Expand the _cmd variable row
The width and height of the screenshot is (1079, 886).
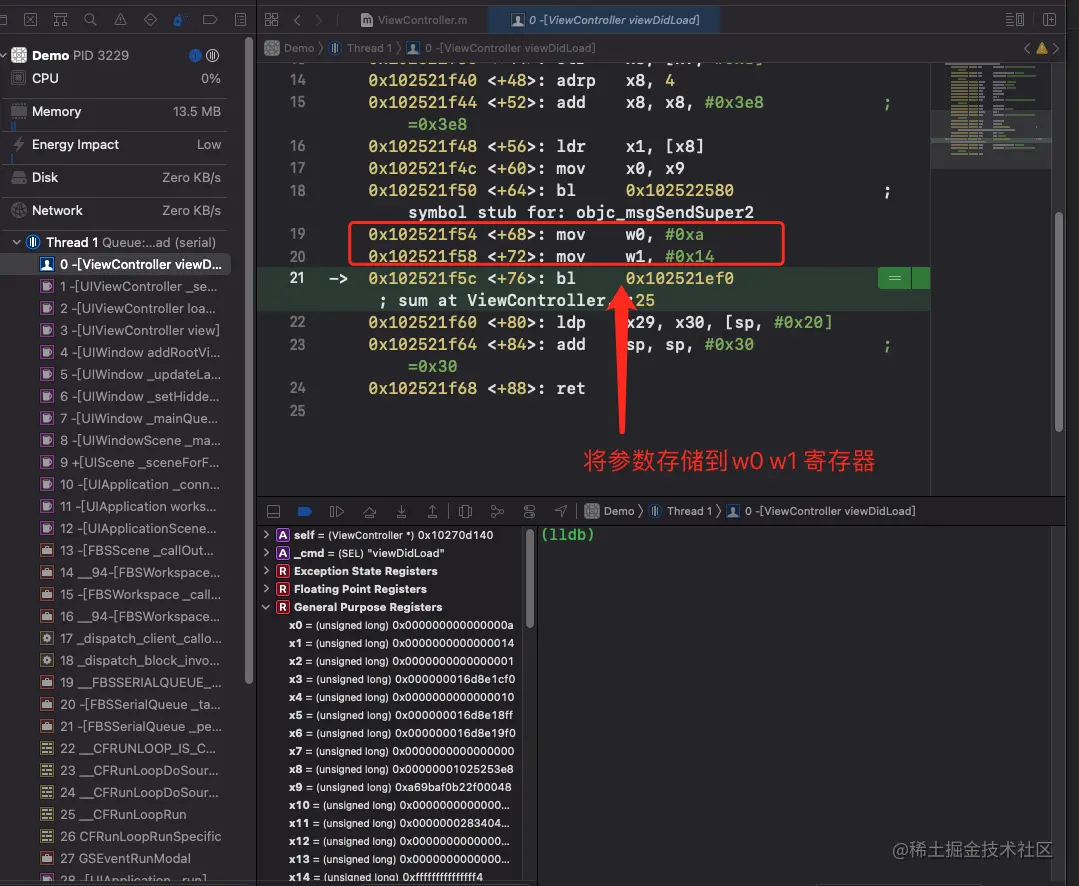click(266, 552)
